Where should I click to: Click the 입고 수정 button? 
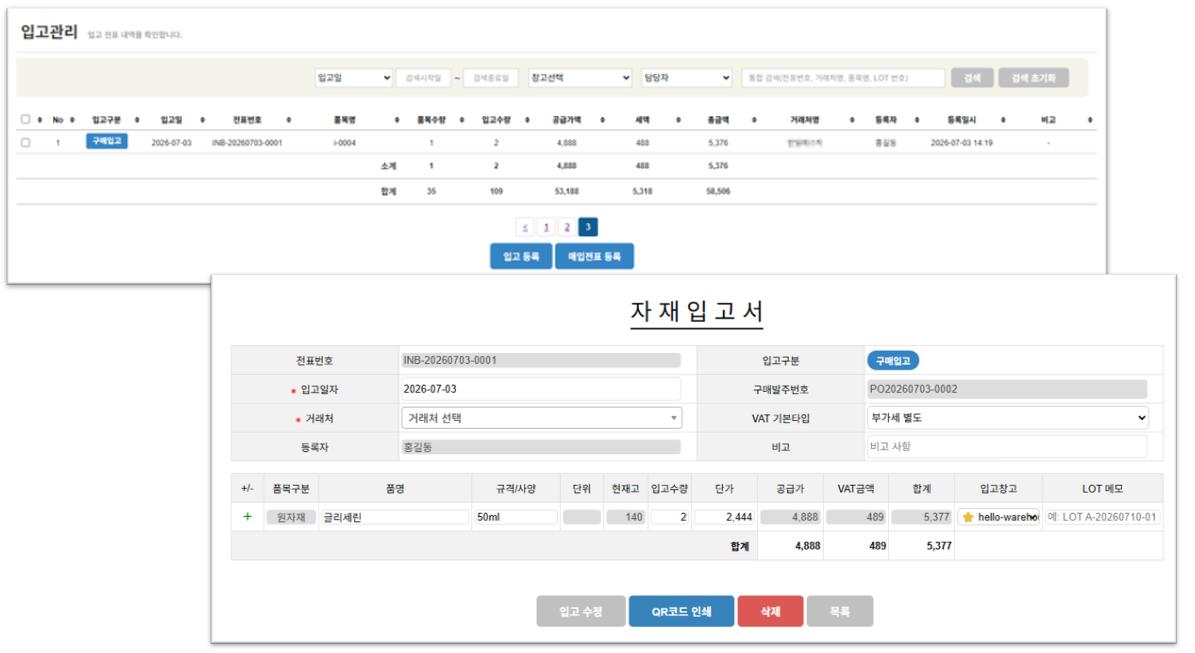click(581, 611)
